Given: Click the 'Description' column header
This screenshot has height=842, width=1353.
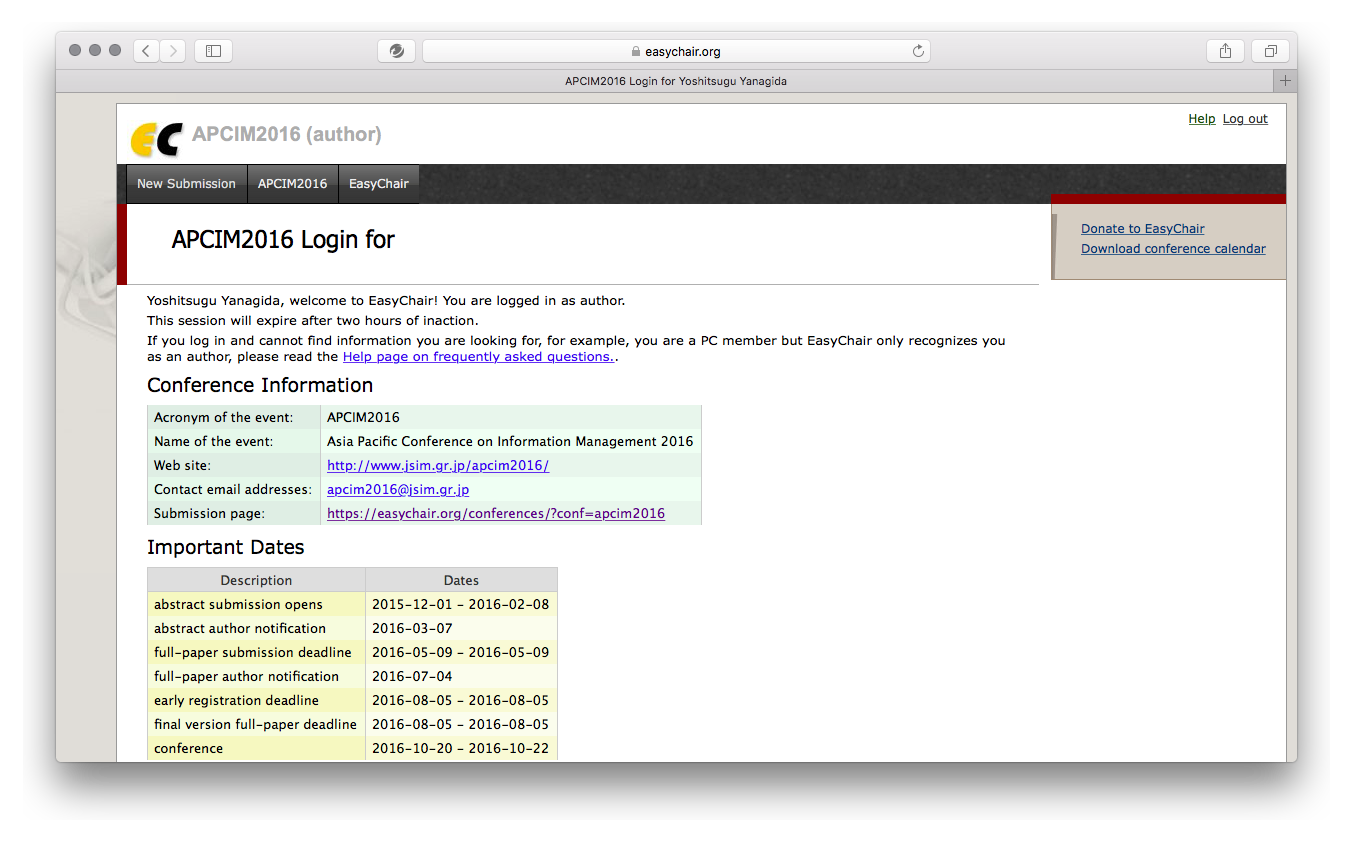Looking at the screenshot, I should [256, 580].
